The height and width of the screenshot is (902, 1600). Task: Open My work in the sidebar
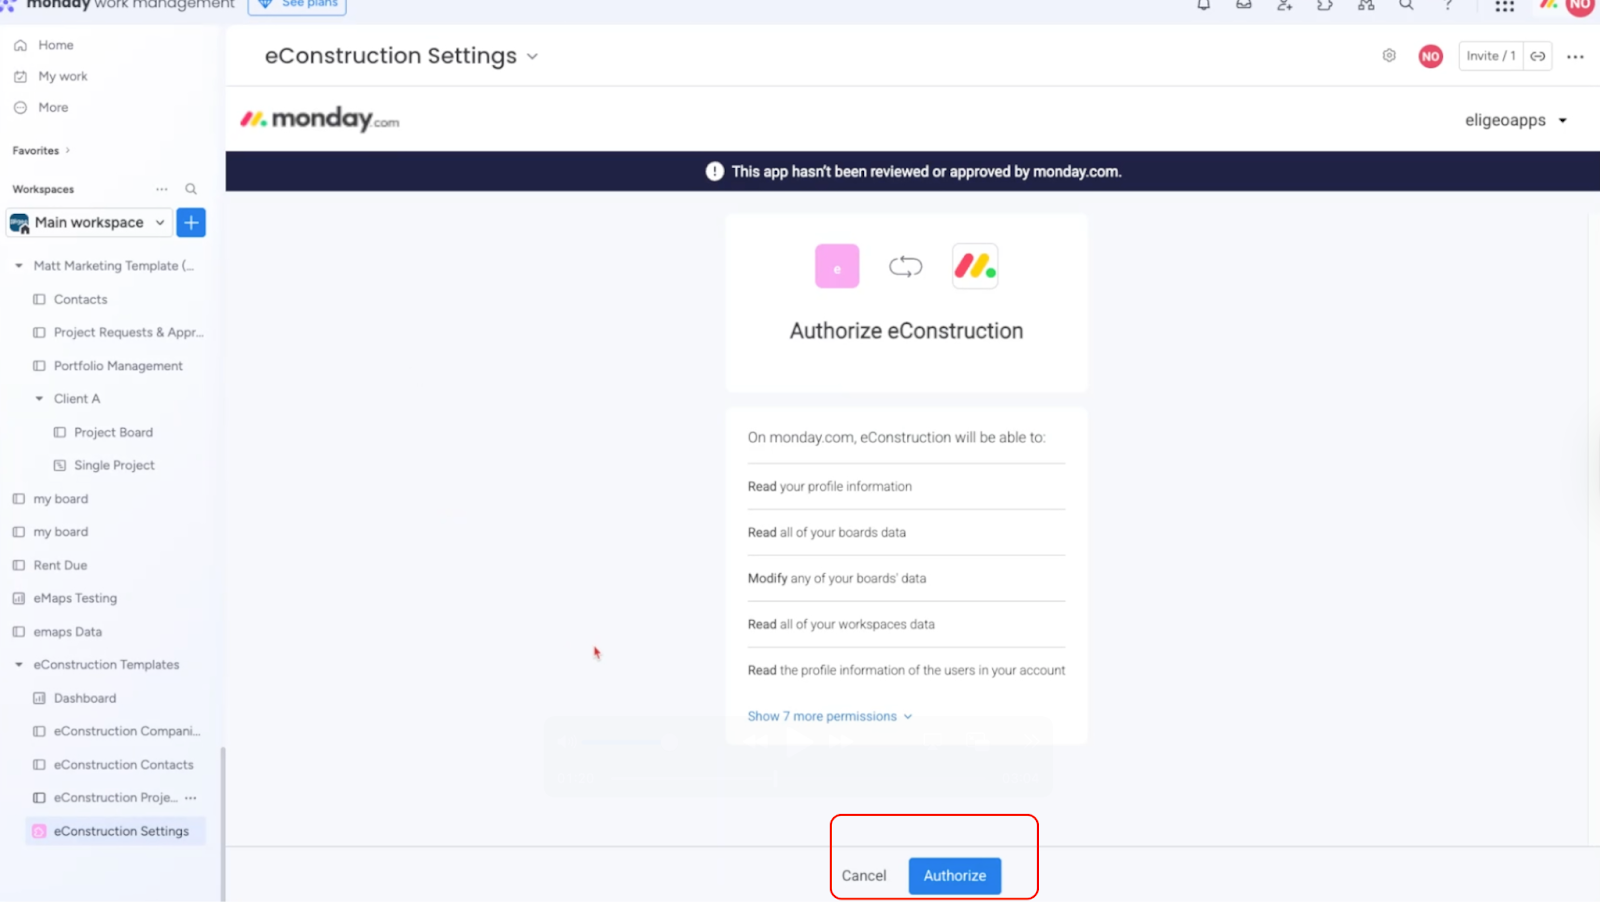[x=62, y=76]
